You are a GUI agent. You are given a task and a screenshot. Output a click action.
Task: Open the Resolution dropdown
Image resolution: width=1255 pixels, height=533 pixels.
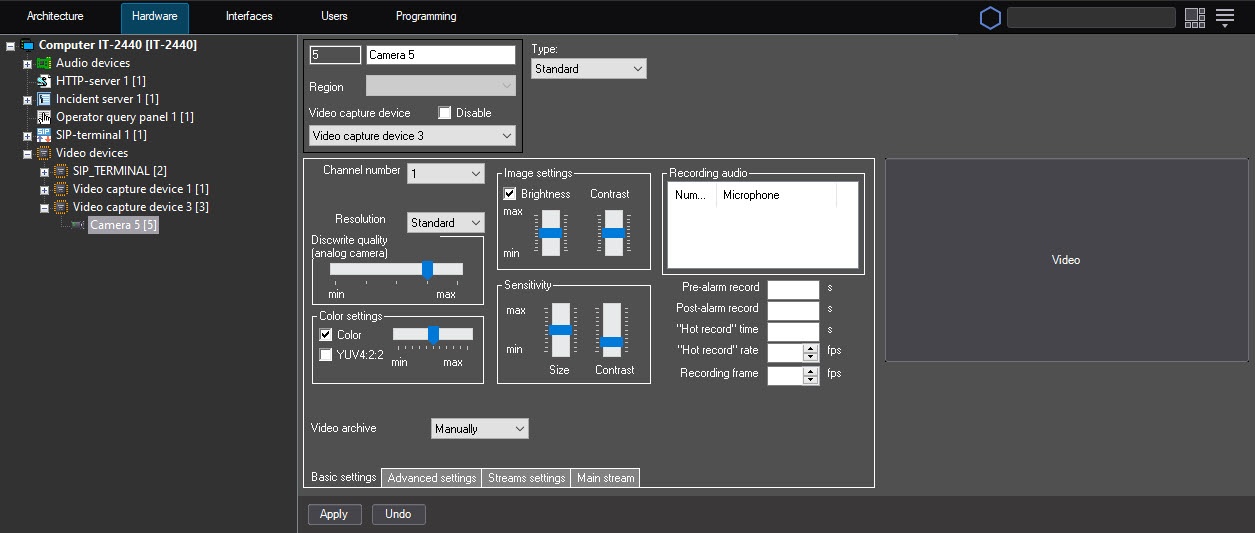point(445,223)
